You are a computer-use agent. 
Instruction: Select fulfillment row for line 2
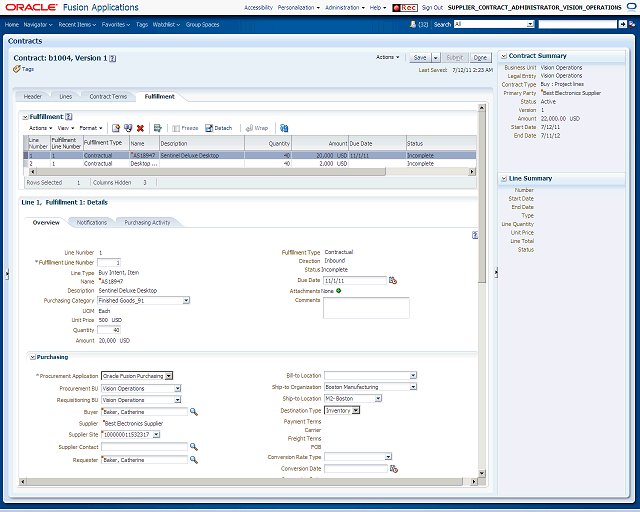tap(250, 164)
